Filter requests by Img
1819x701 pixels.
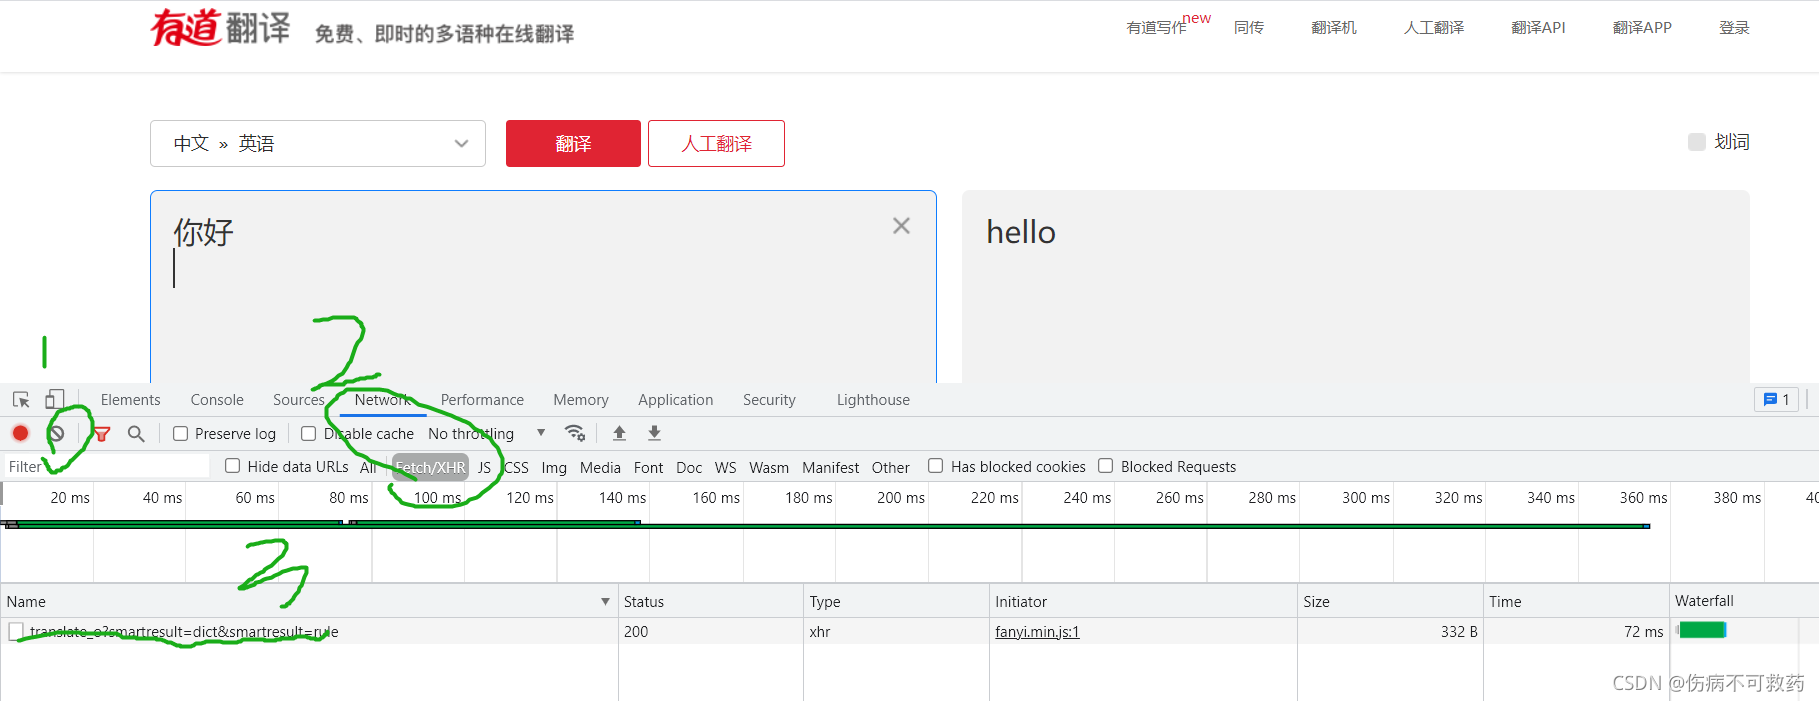(x=554, y=467)
